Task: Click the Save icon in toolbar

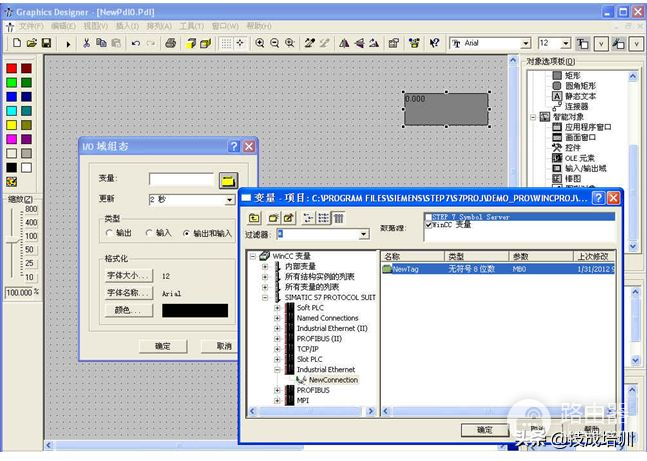Action: point(46,43)
